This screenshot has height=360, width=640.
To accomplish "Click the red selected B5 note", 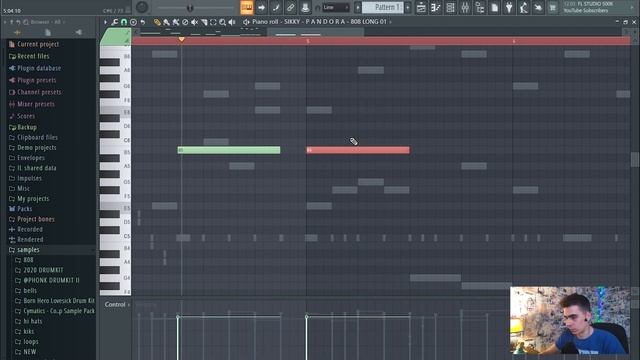I will (358, 150).
